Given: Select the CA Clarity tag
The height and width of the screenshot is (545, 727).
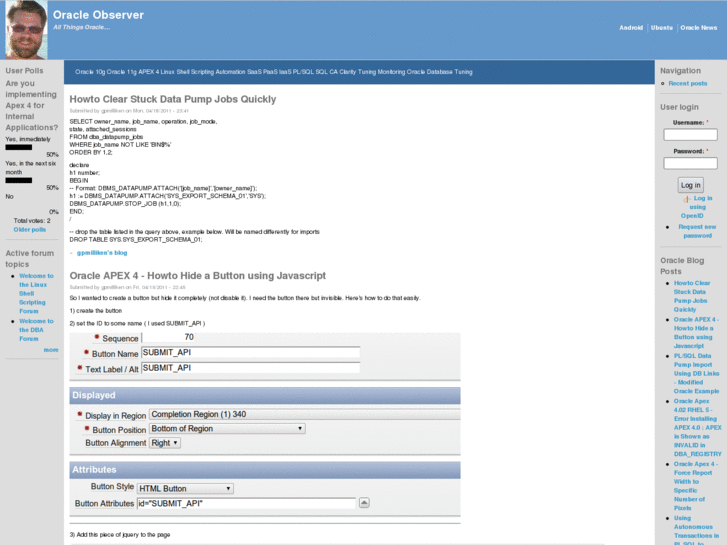Looking at the screenshot, I should [343, 72].
